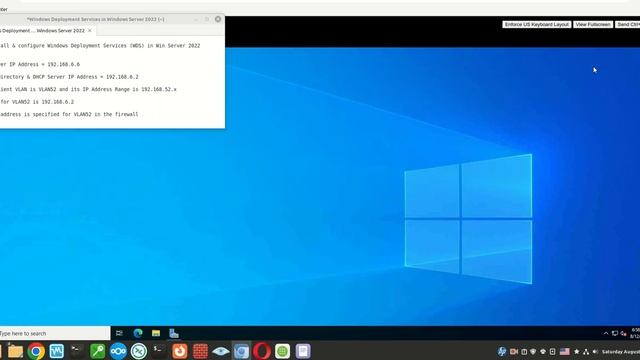Open the remote desktop teal circle icon
Image resolution: width=640 pixels, height=360 pixels.
[x=139, y=351]
